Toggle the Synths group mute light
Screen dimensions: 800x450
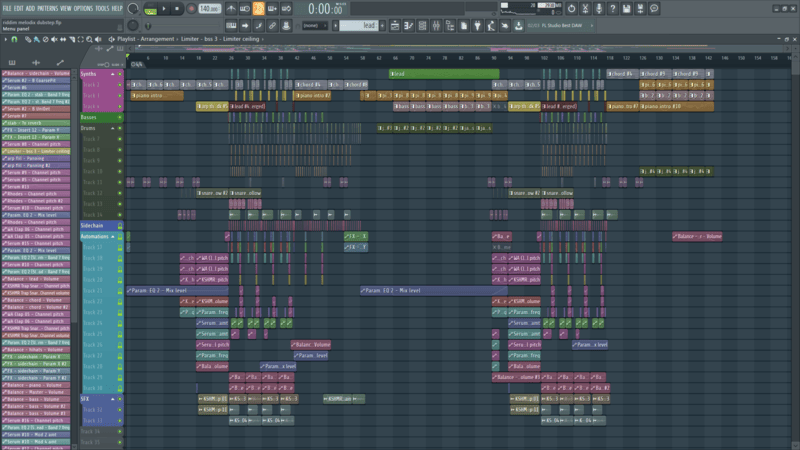pos(120,73)
